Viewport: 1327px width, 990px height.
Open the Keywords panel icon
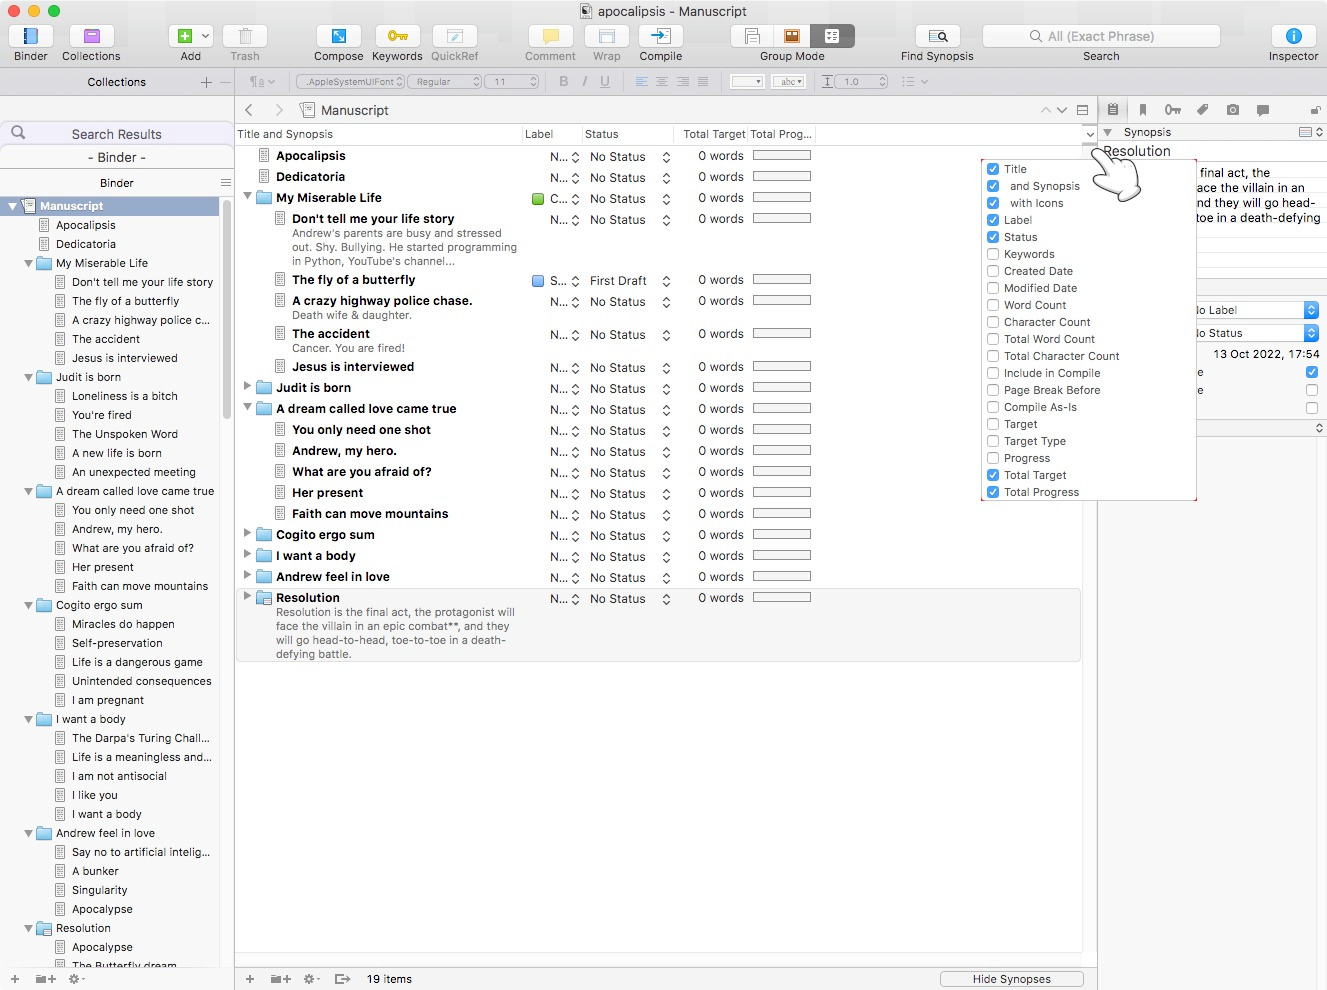(x=397, y=36)
